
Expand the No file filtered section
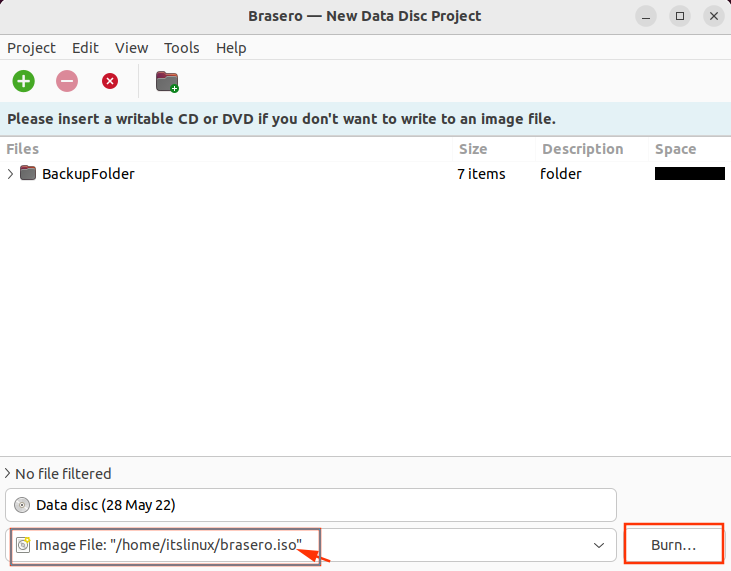click(x=7, y=473)
